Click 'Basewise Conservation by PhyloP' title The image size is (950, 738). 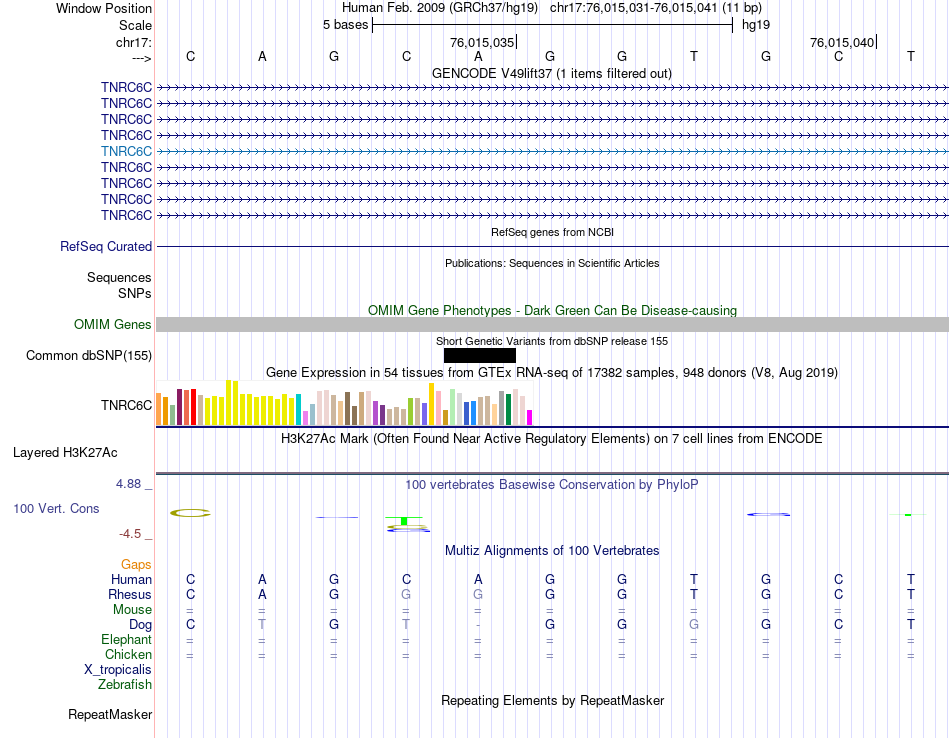(552, 485)
